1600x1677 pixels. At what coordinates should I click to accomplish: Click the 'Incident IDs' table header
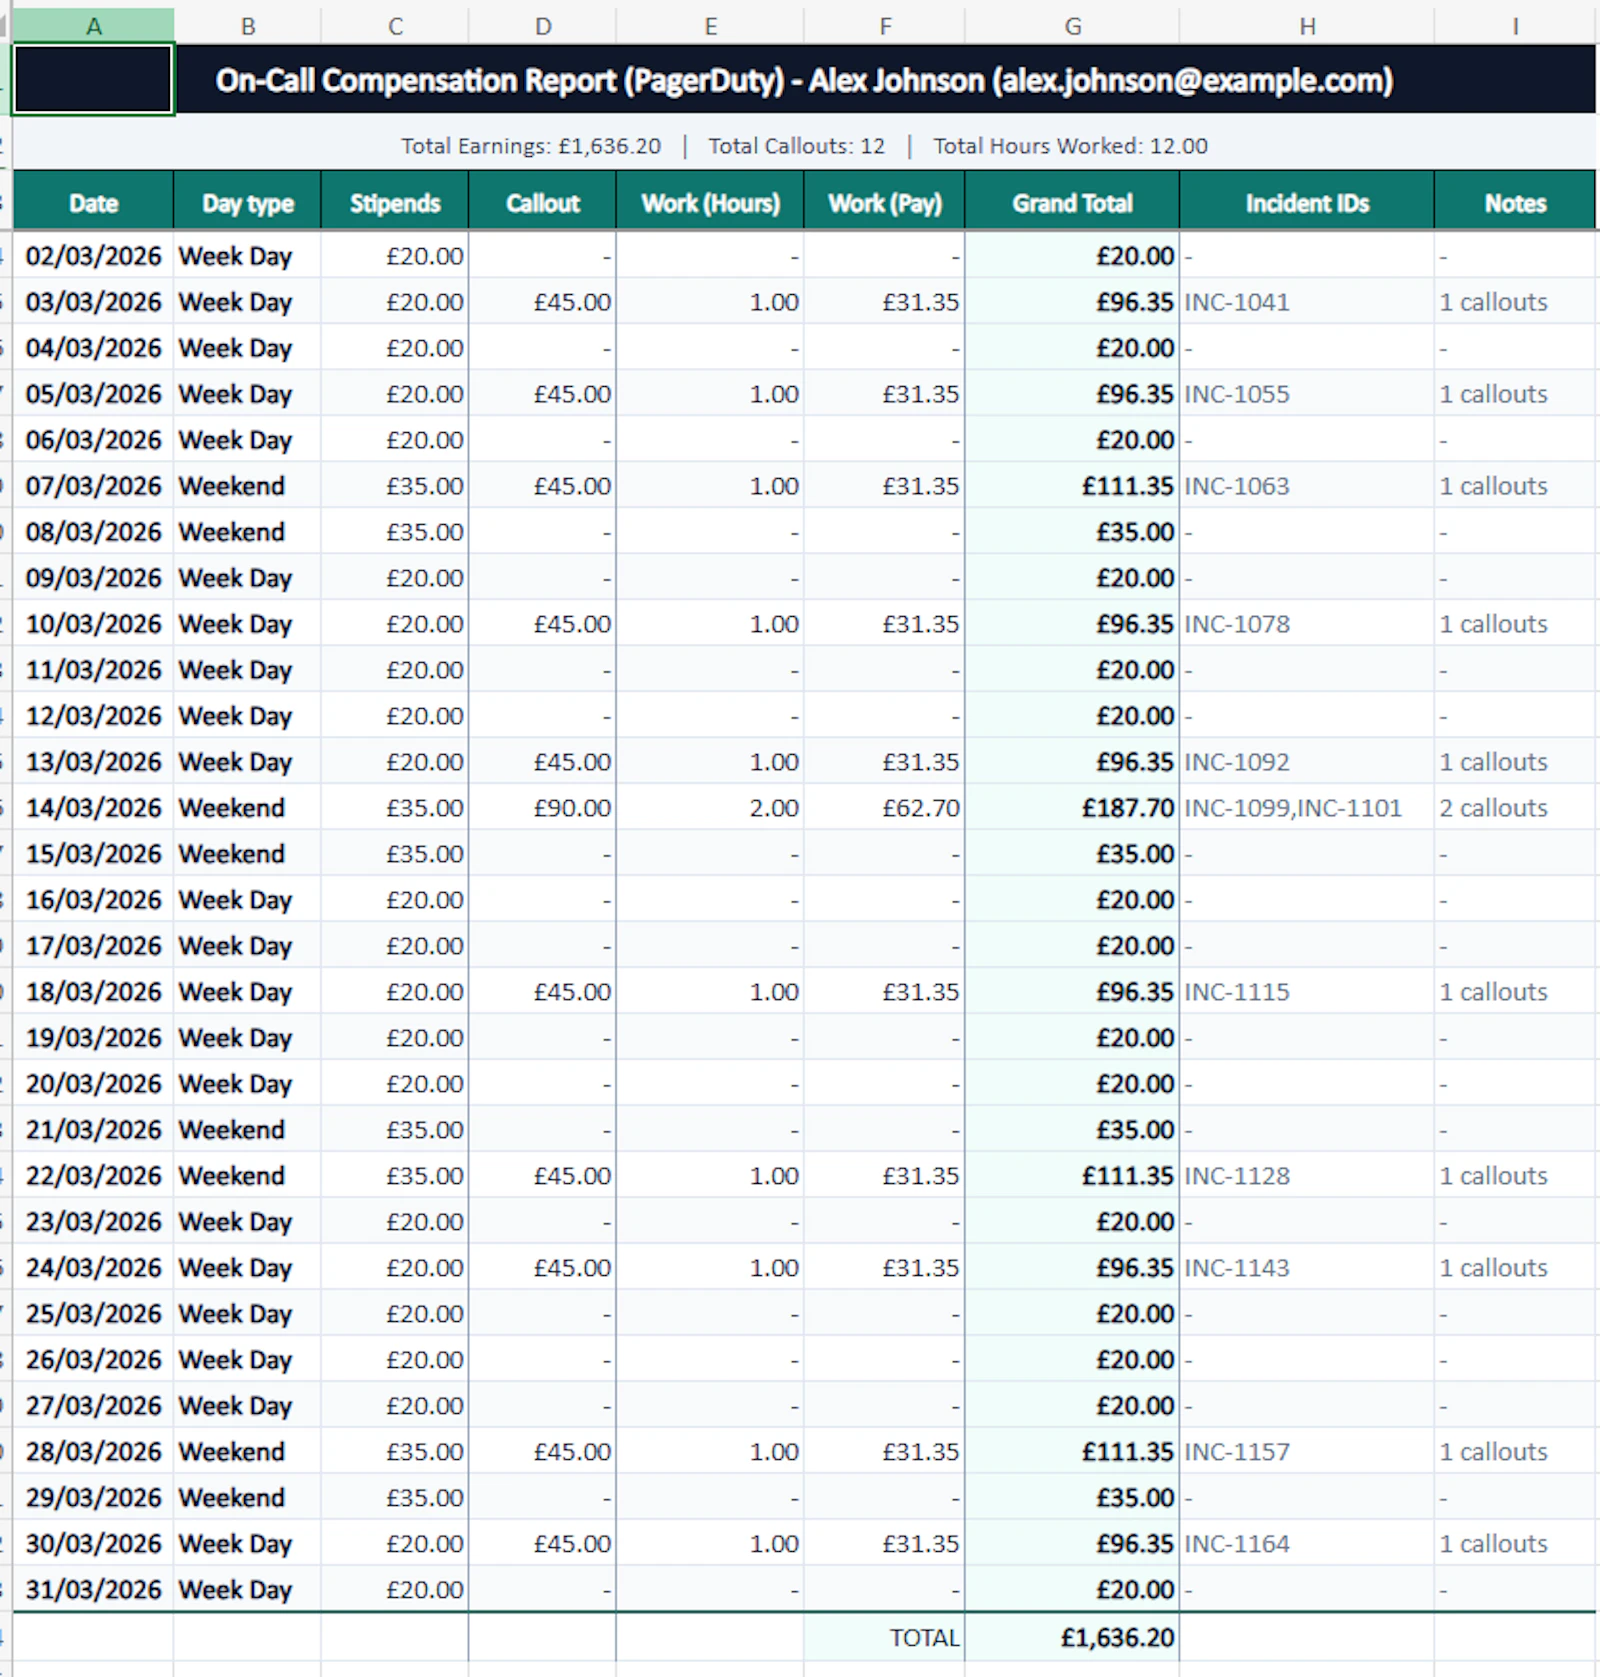[x=1307, y=203]
